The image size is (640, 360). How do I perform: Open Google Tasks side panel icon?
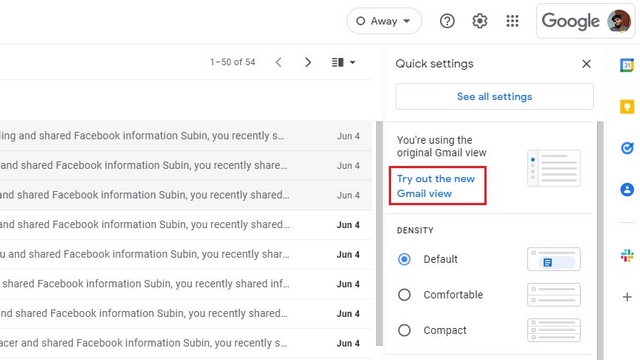[x=627, y=148]
